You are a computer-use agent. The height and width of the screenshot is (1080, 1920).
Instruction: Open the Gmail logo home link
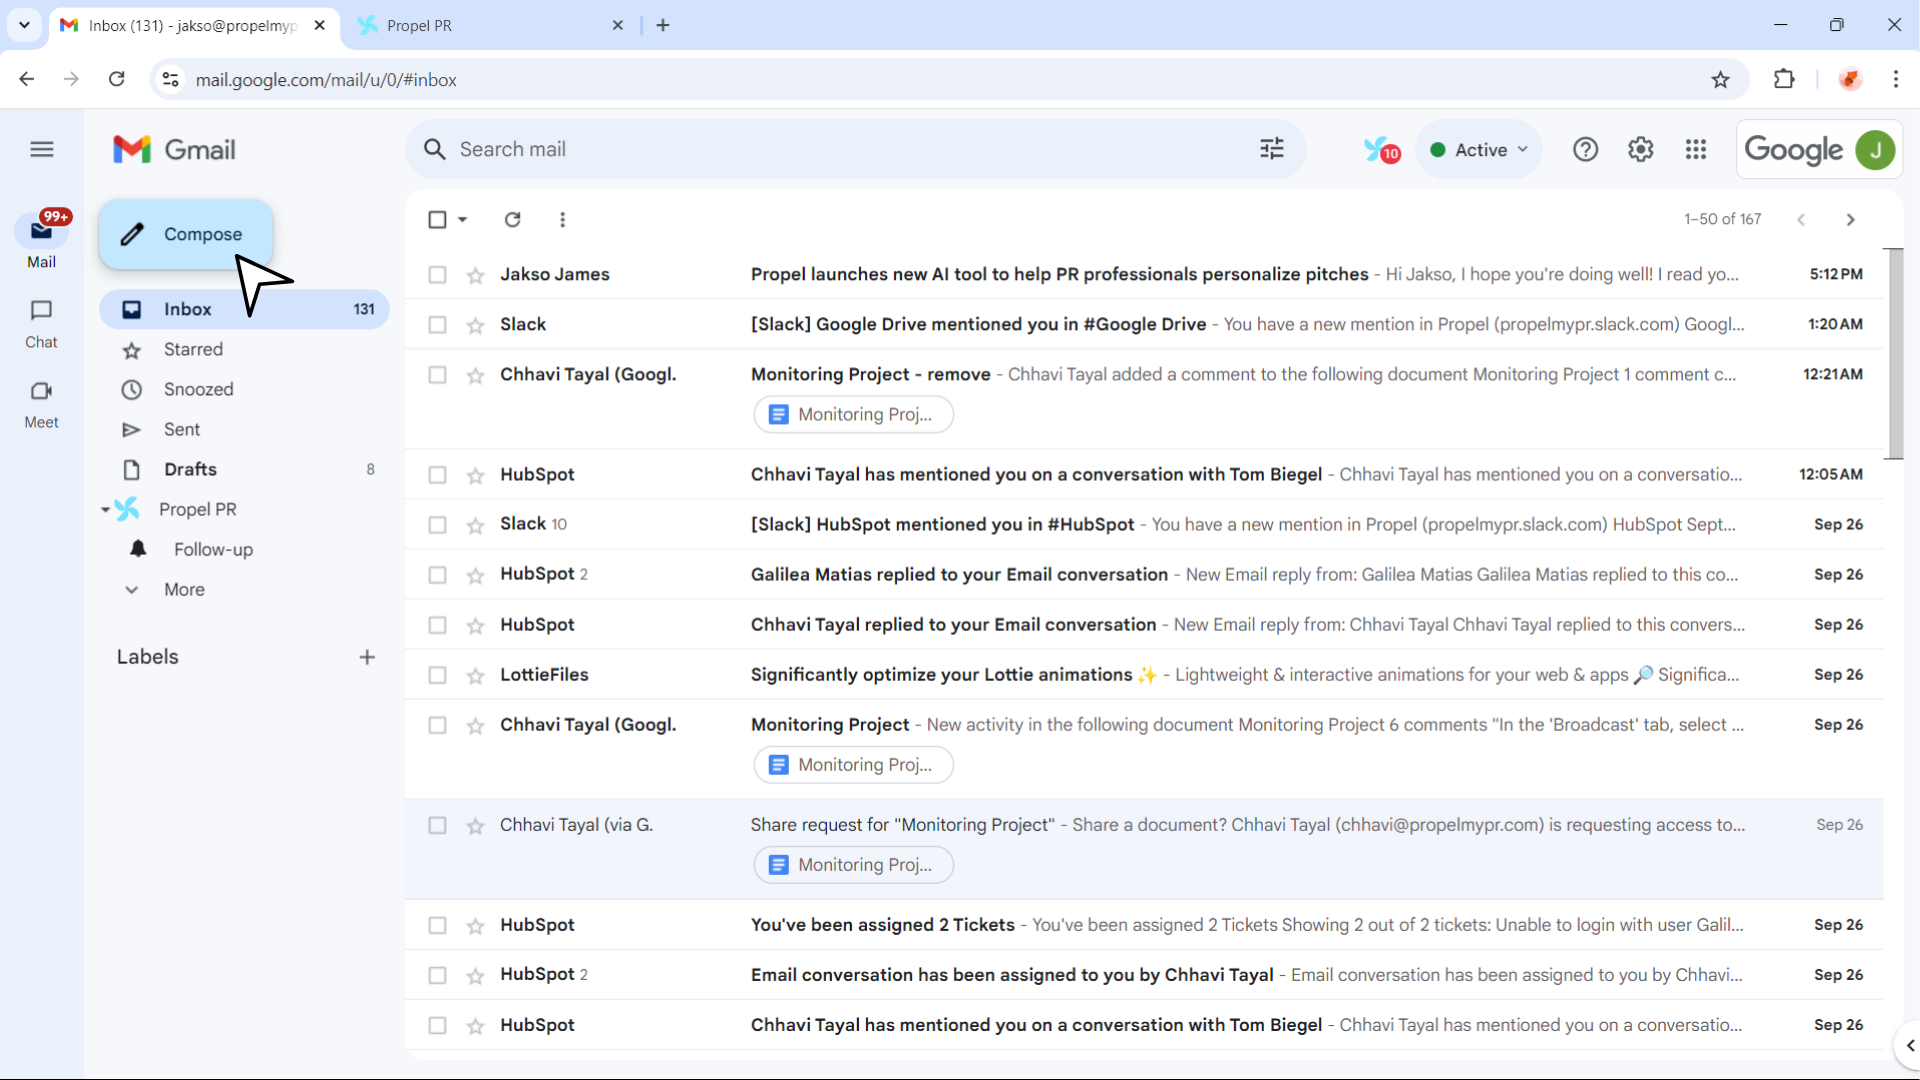click(x=174, y=150)
